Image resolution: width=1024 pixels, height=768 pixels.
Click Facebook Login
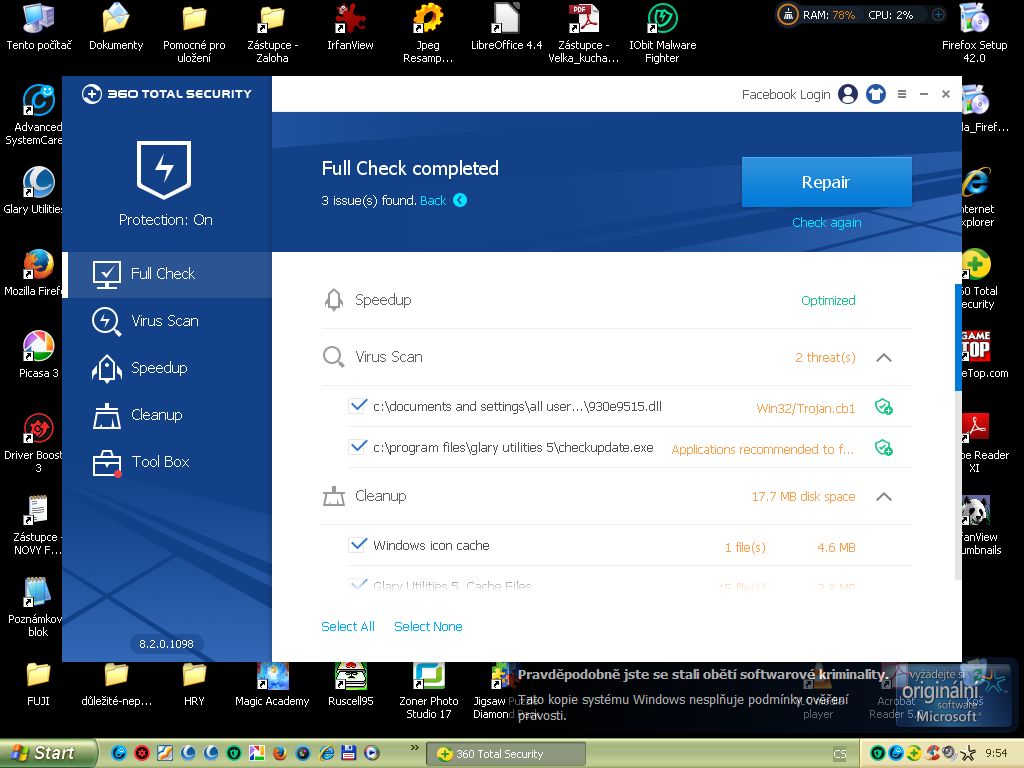(786, 95)
